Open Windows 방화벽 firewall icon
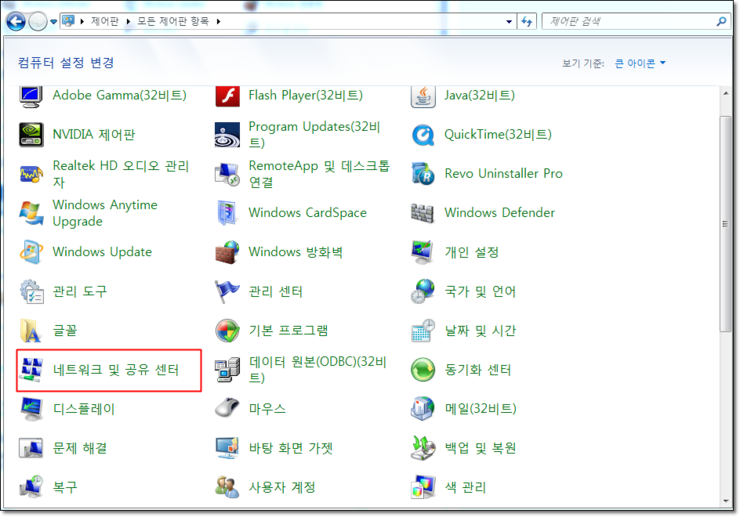This screenshot has height=517, width=740. (x=228, y=252)
